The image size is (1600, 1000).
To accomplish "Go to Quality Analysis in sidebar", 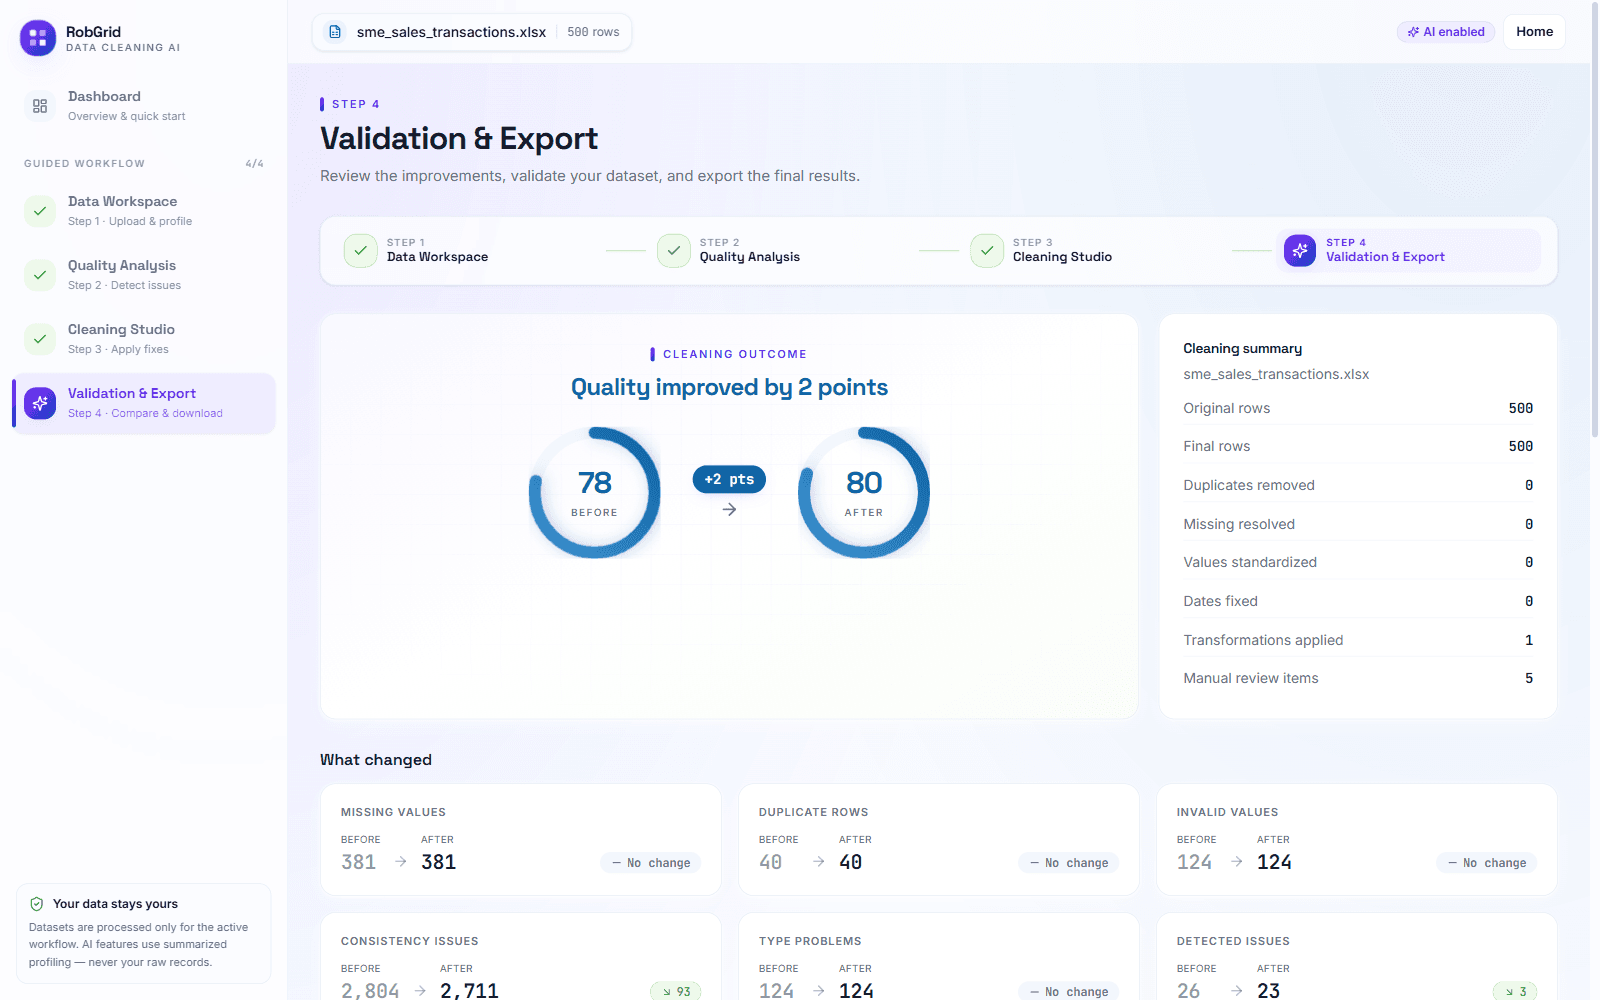I will click(x=144, y=275).
